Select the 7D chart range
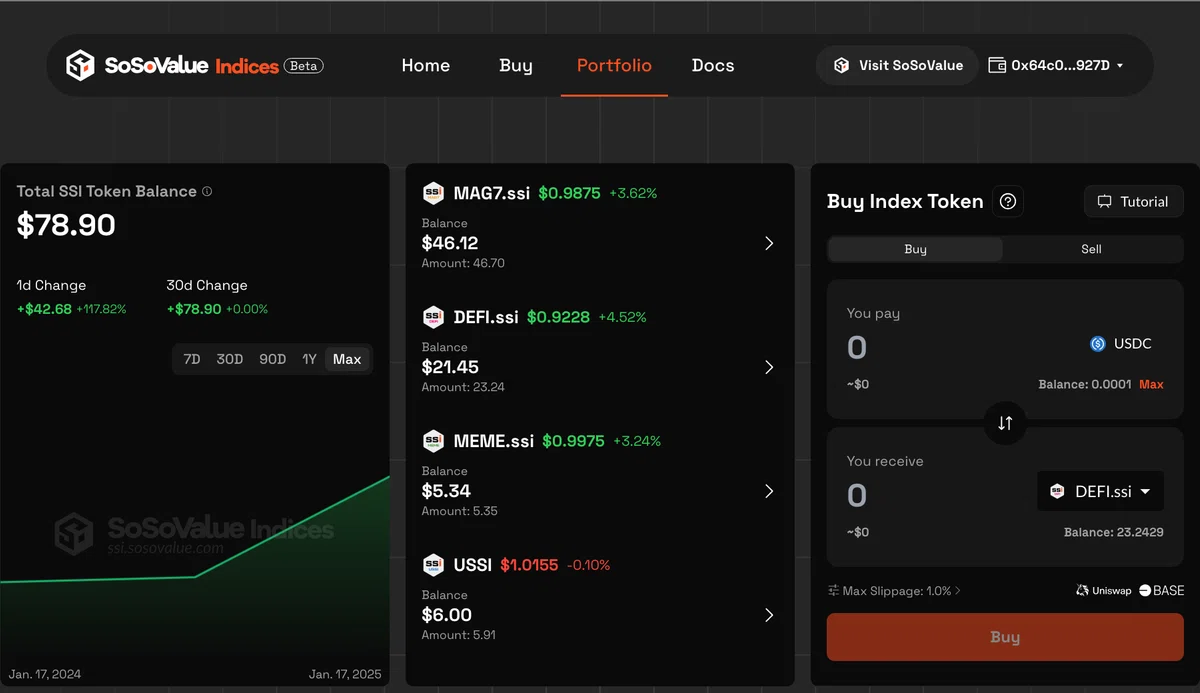Image resolution: width=1200 pixels, height=693 pixels. point(192,359)
